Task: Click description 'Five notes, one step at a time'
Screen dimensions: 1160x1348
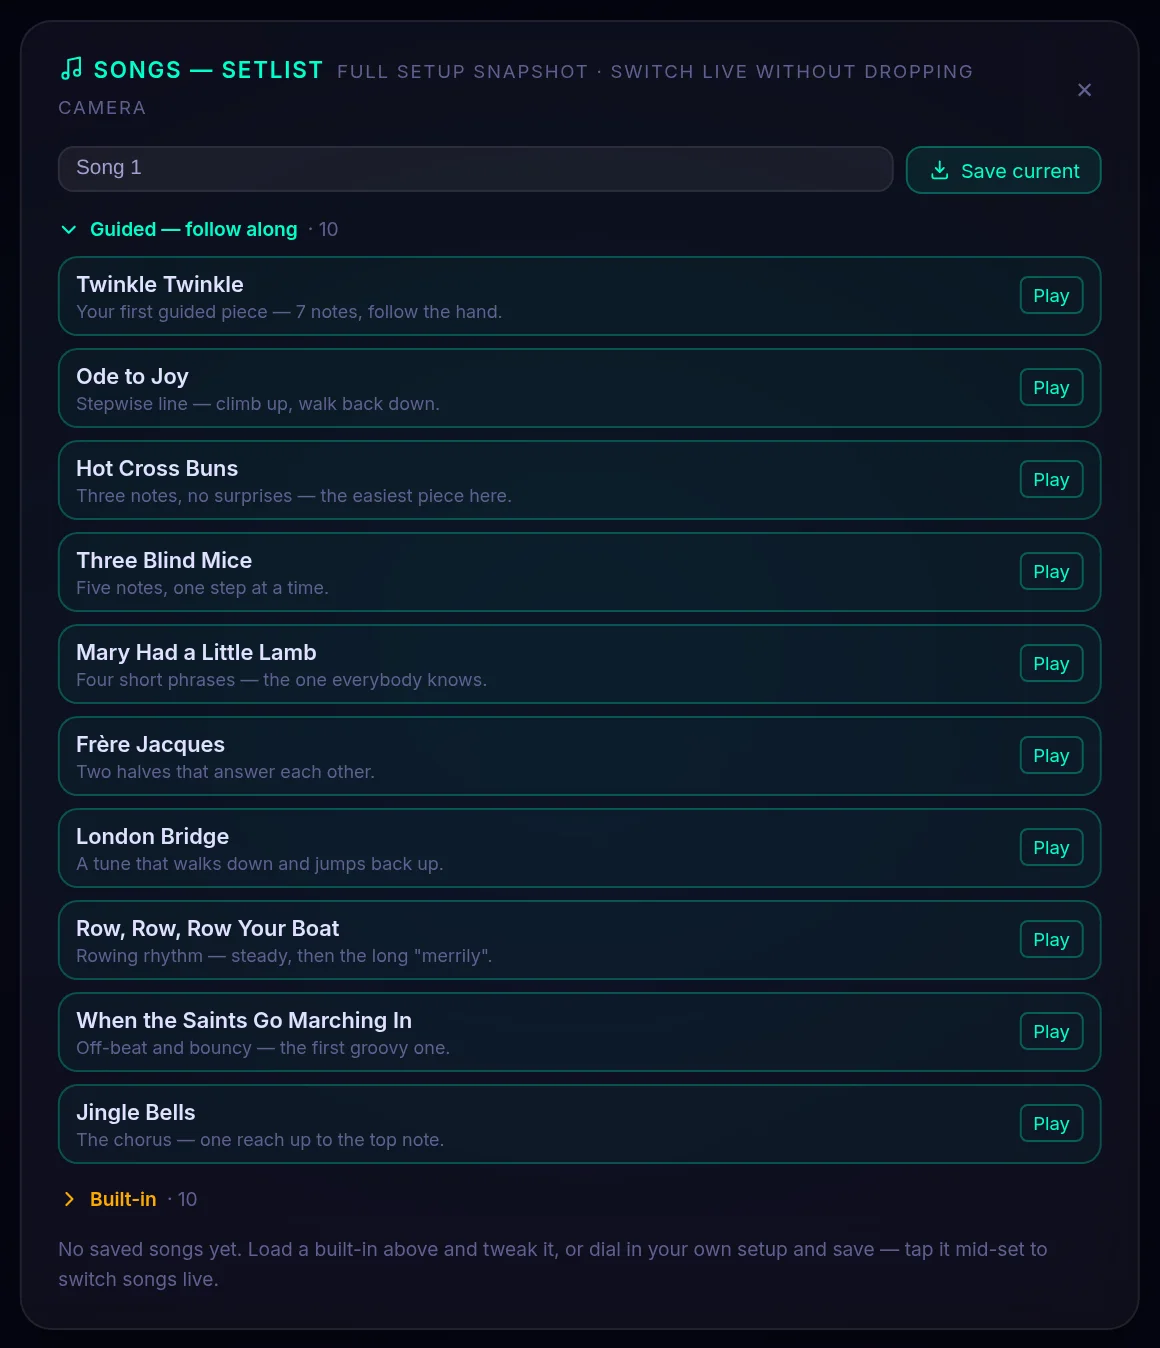Action: point(202,588)
